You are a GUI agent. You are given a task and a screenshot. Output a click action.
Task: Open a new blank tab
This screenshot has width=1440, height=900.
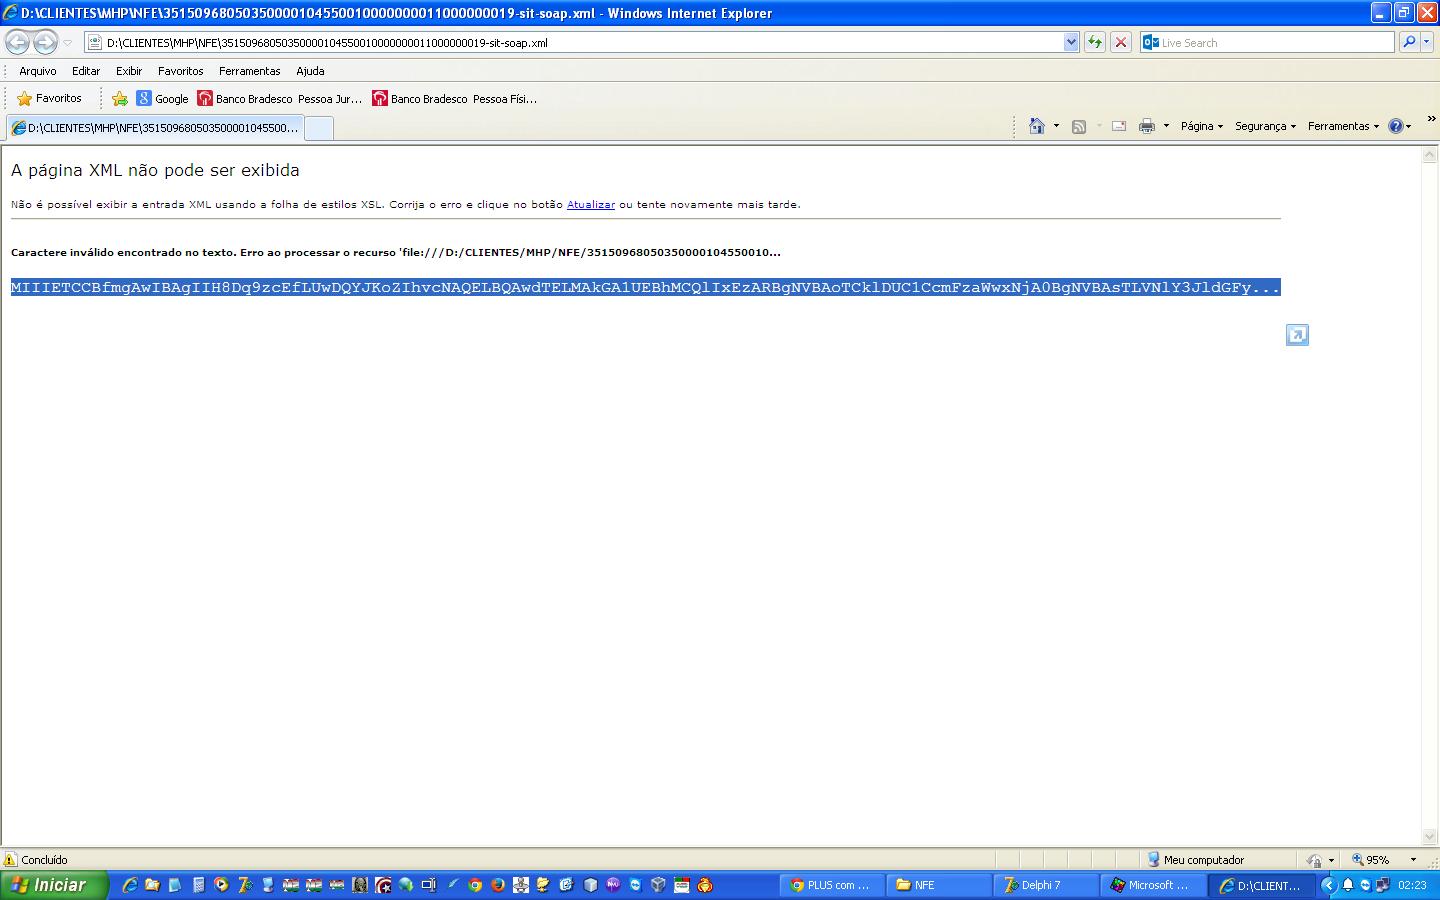[x=318, y=128]
